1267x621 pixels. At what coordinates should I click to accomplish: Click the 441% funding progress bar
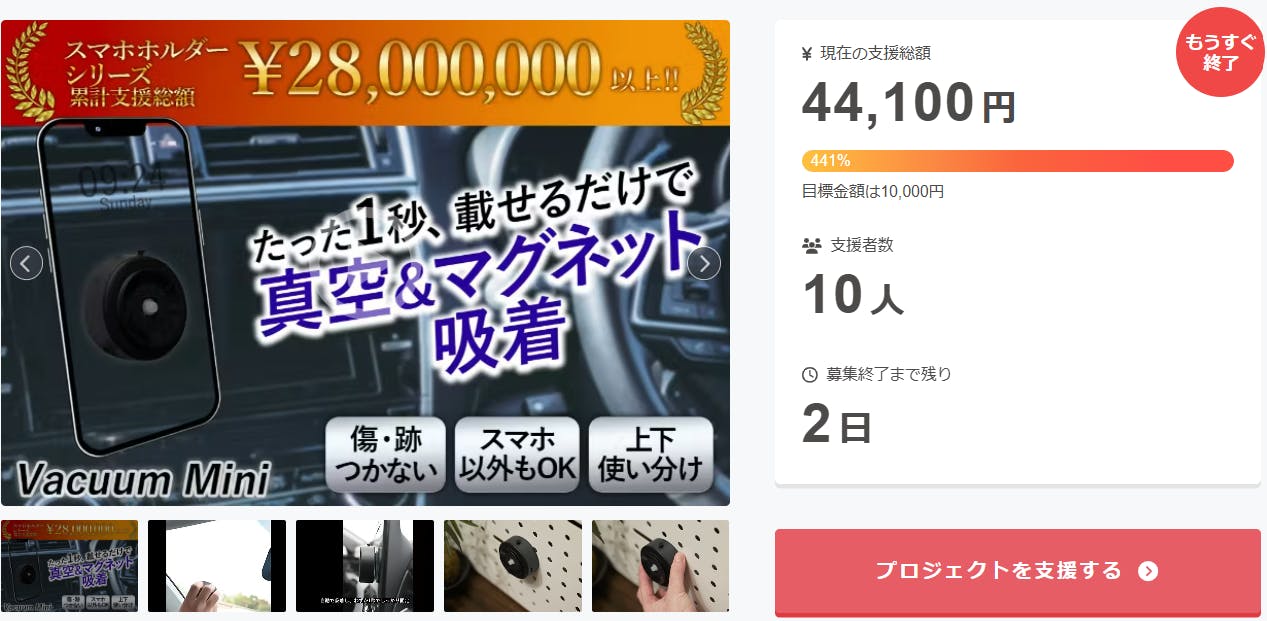coord(1018,161)
